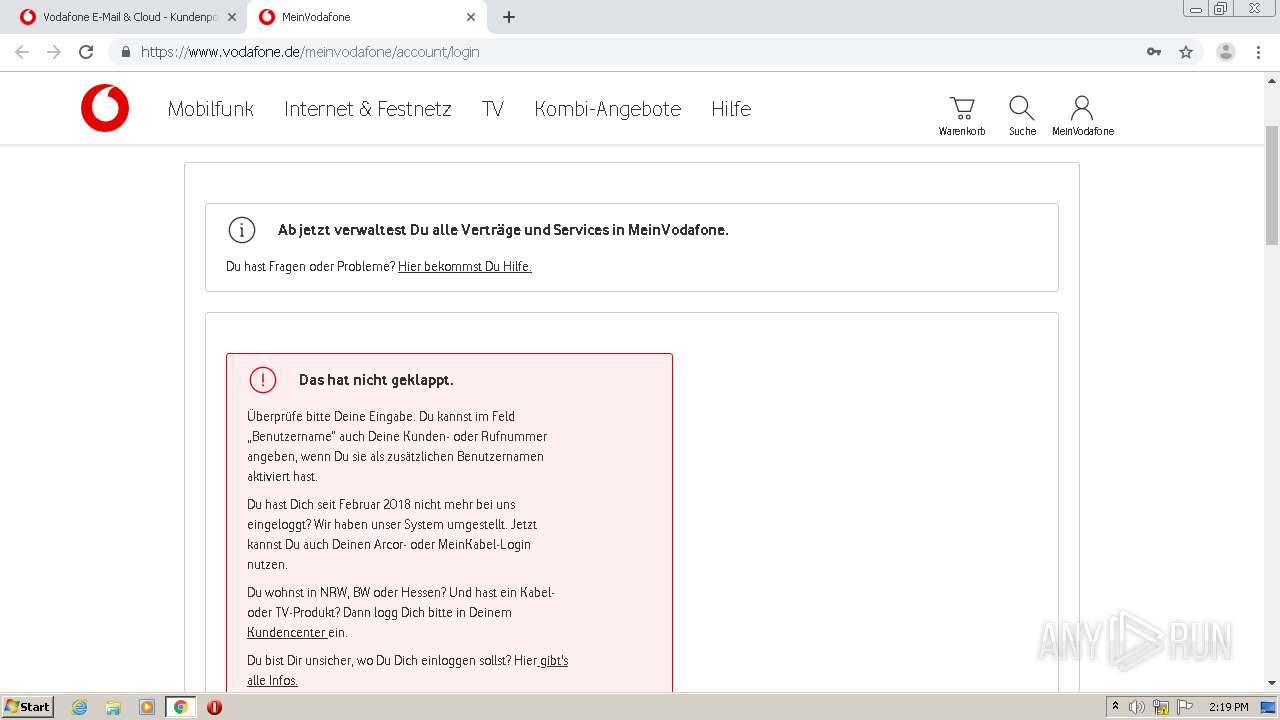Image resolution: width=1280 pixels, height=720 pixels.
Task: Click the page vertical scrollbar
Action: coord(1272,185)
